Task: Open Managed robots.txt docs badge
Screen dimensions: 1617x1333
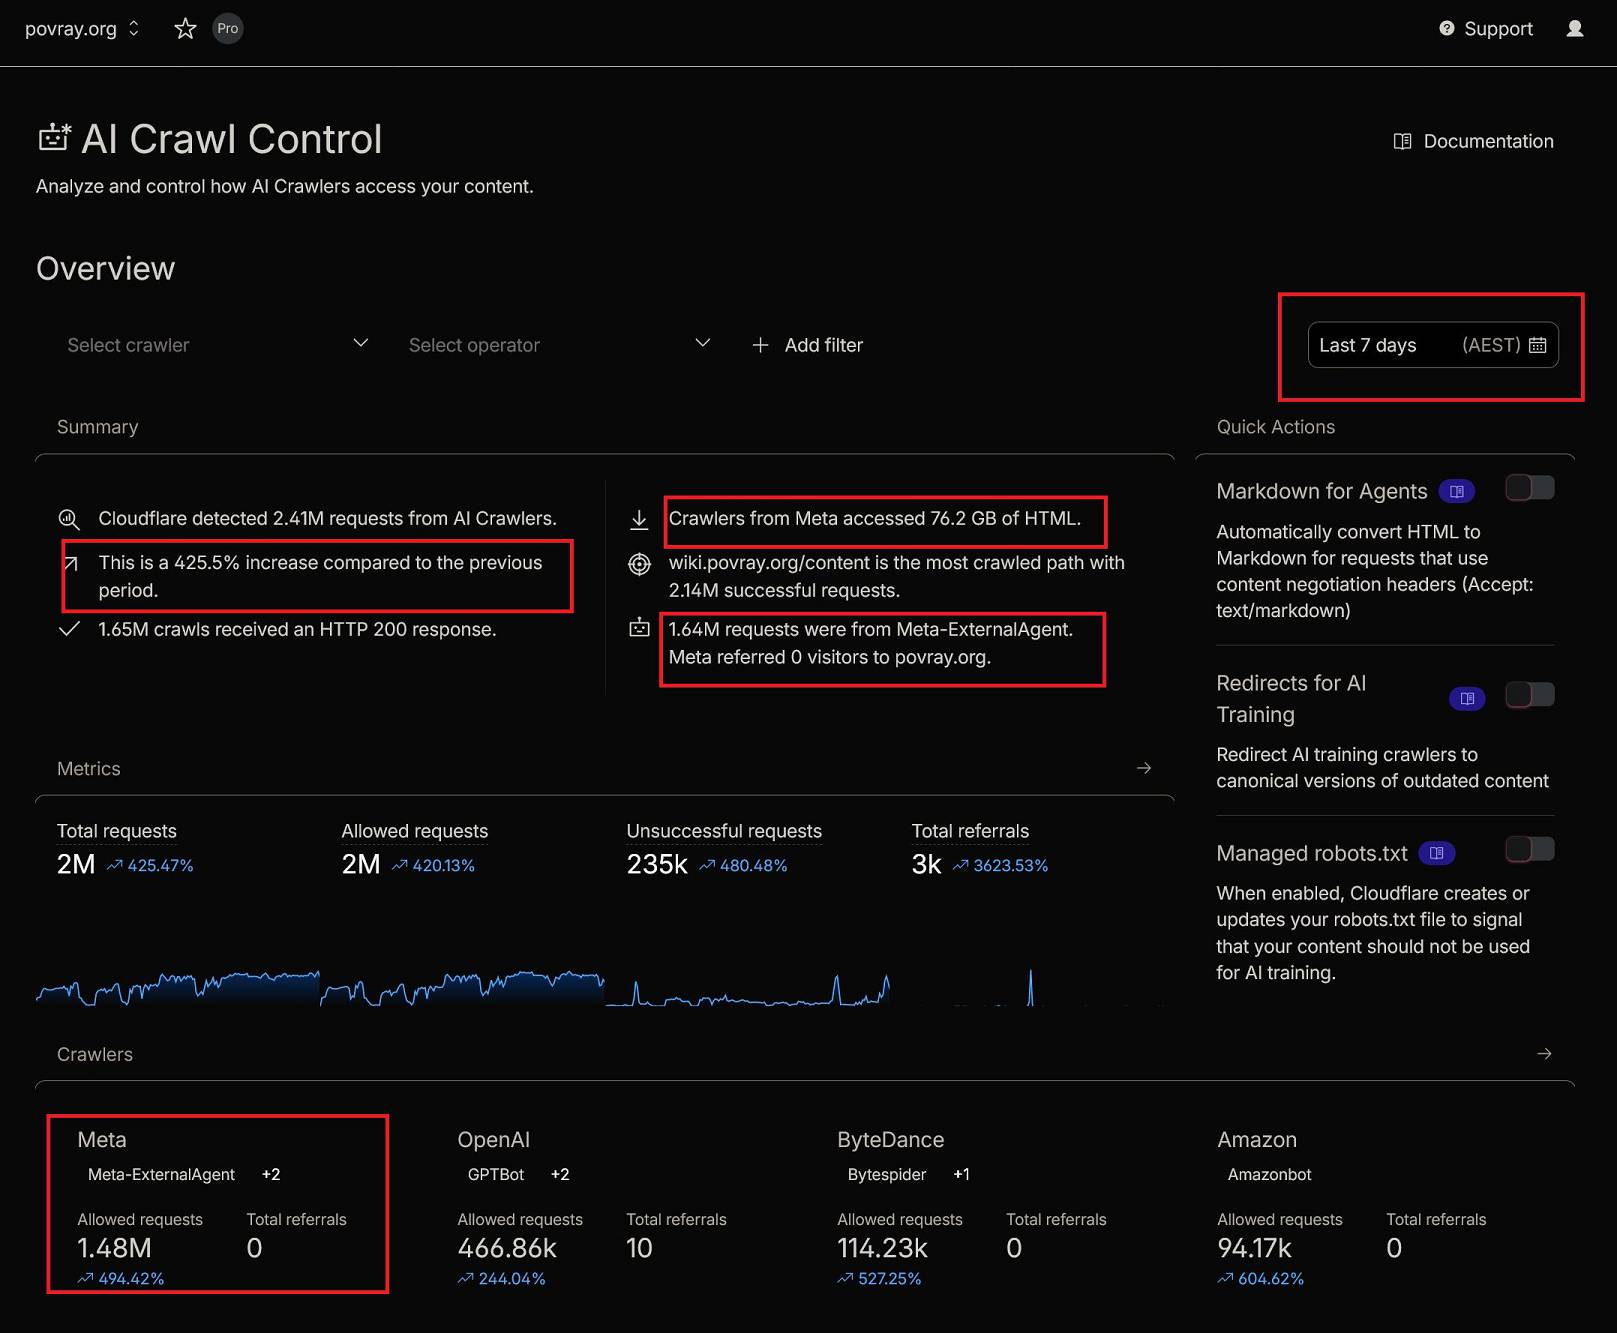Action: 1437,854
